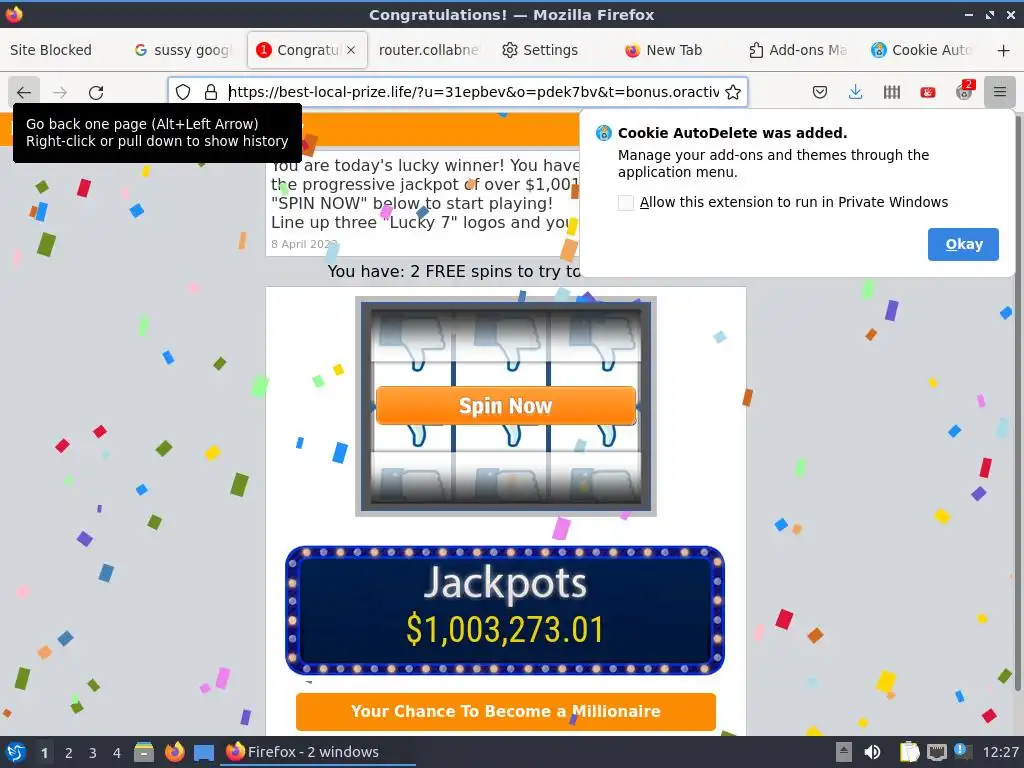Save page to Pocket
Image resolution: width=1024 pixels, height=768 pixels.
(820, 92)
